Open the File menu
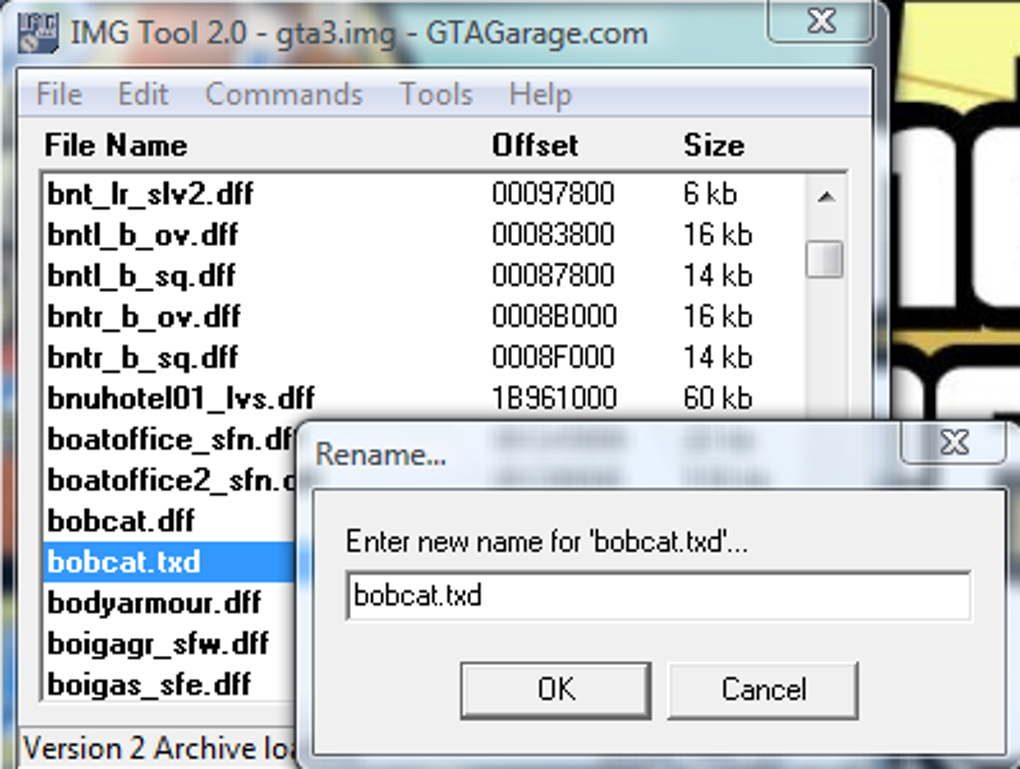Image resolution: width=1020 pixels, height=769 pixels. pyautogui.click(x=59, y=94)
